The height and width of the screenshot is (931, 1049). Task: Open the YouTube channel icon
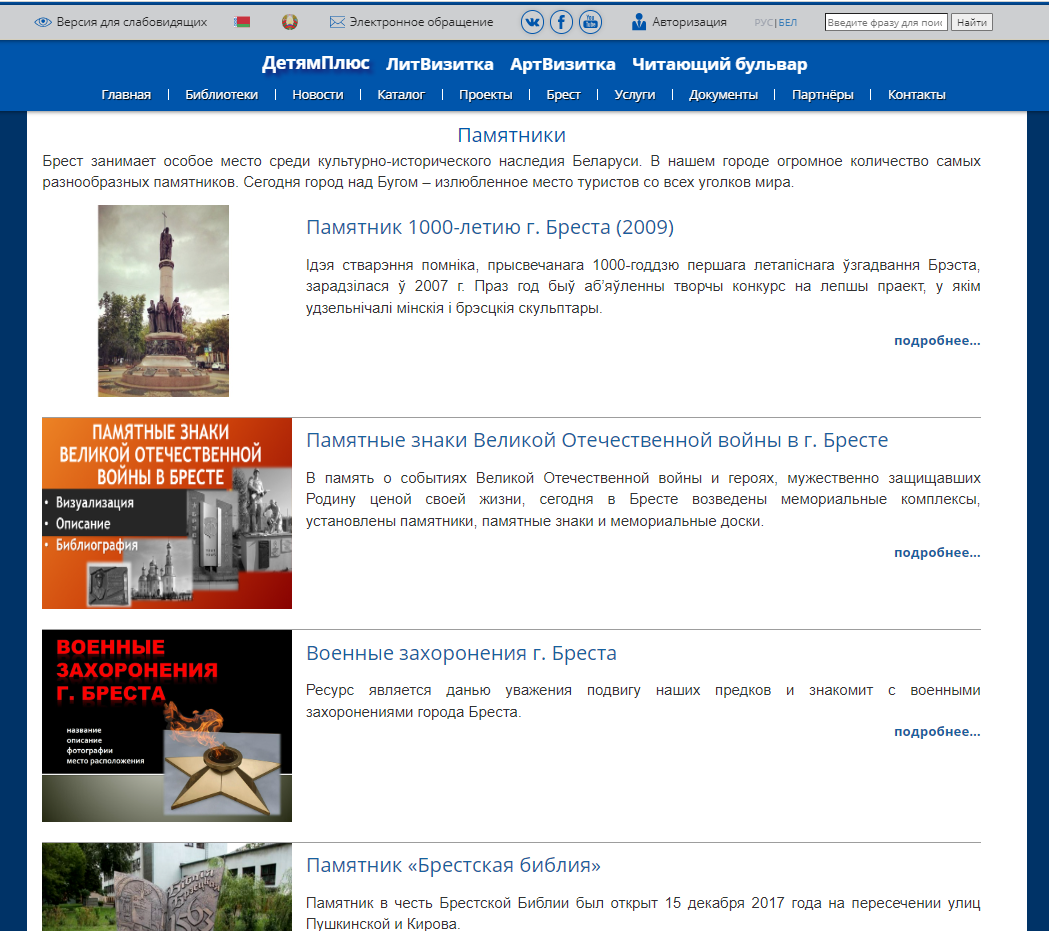click(x=590, y=22)
